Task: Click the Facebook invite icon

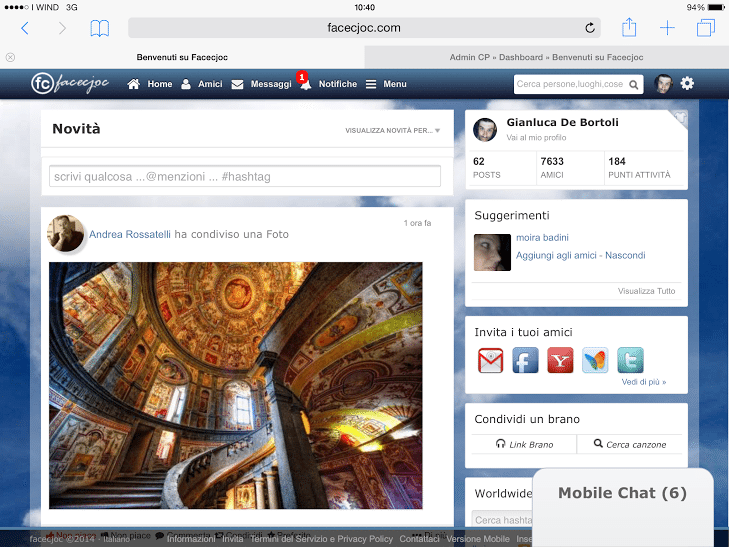Action: (525, 360)
